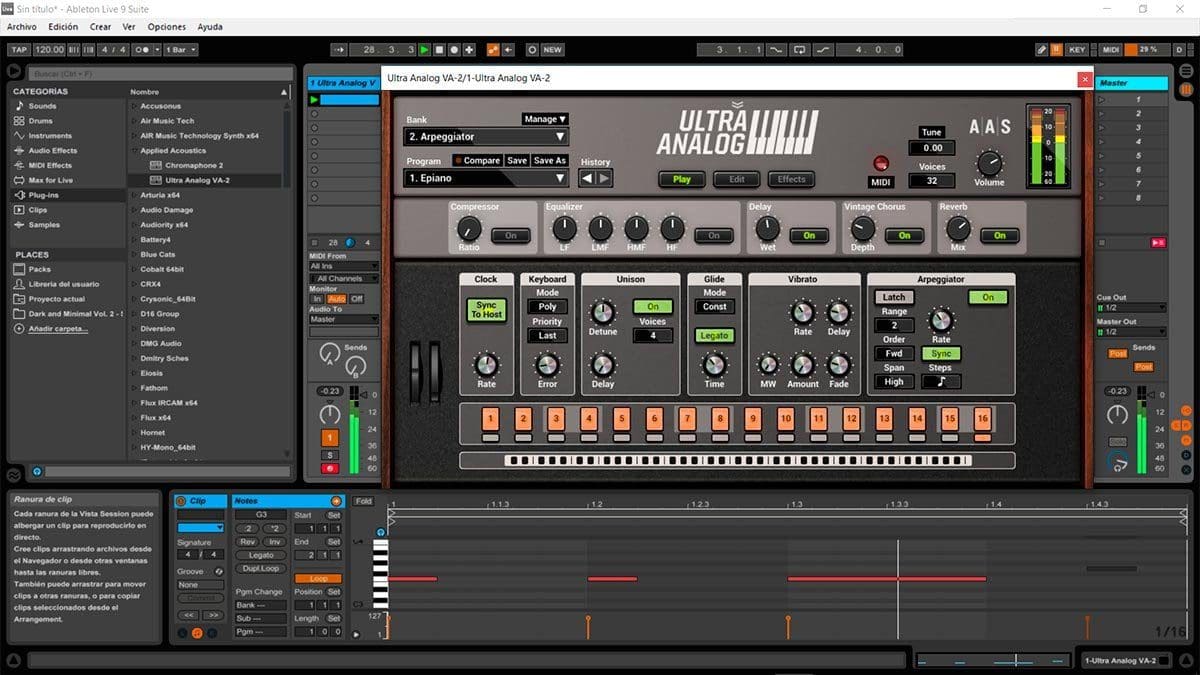Expand the Arturia x64 plug-in folder
Screen dimensions: 1200x675
(135, 195)
